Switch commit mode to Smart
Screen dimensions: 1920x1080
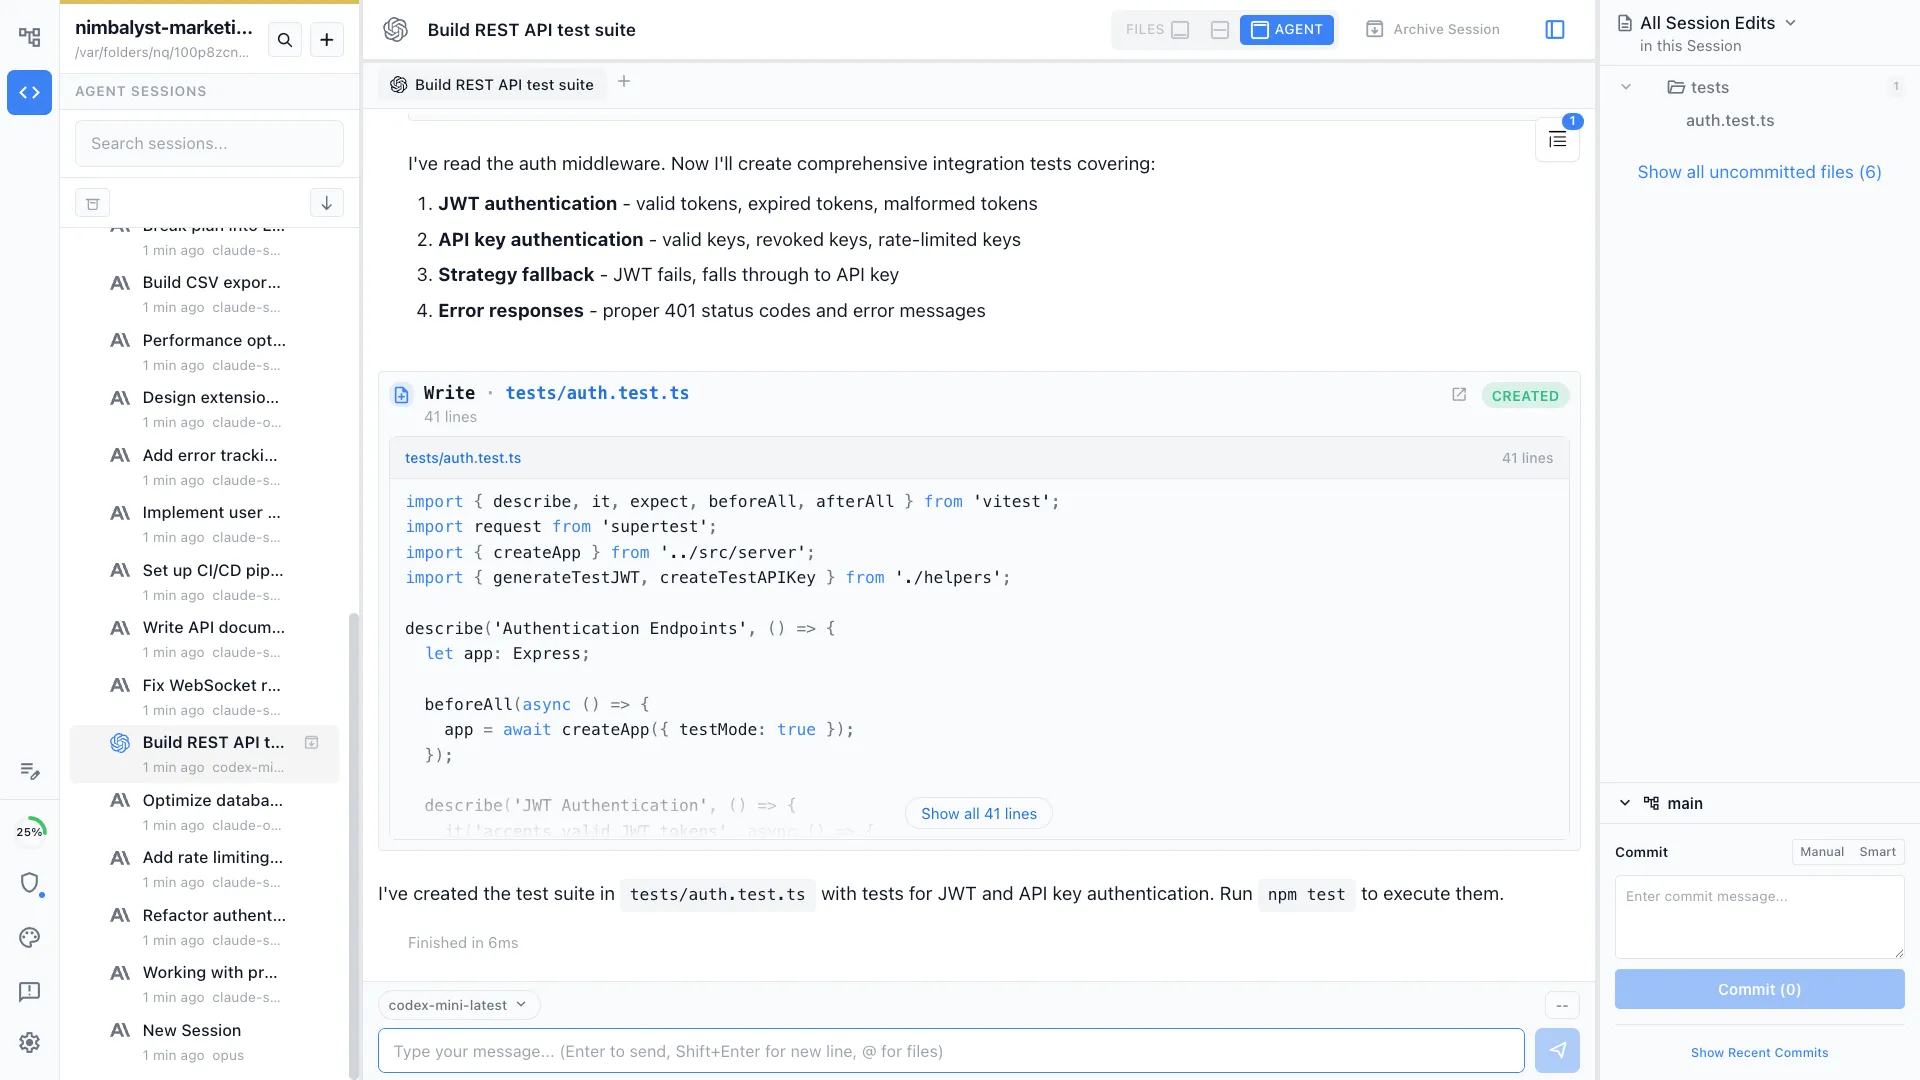(x=1879, y=851)
